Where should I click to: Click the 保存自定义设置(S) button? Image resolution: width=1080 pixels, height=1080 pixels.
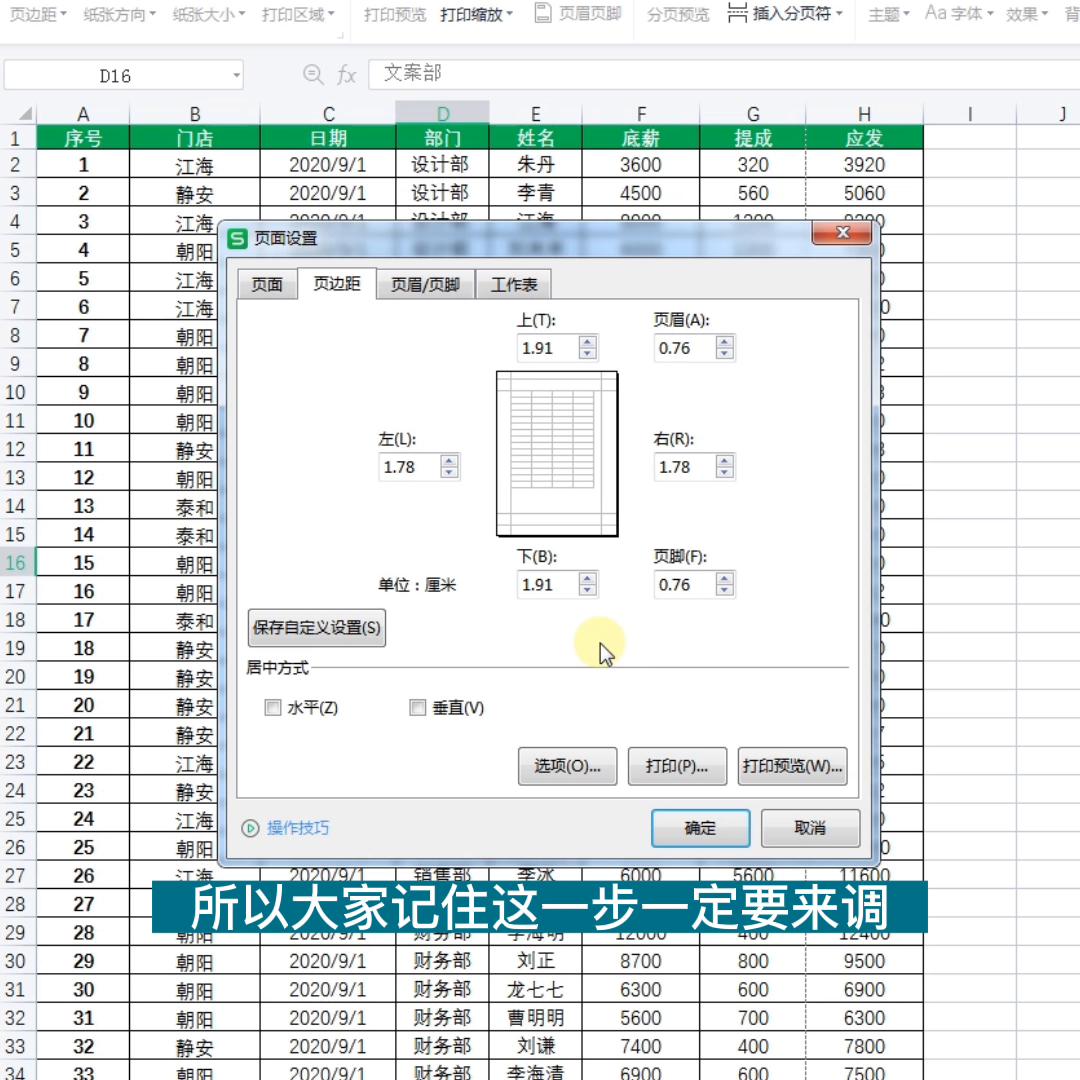tap(317, 628)
